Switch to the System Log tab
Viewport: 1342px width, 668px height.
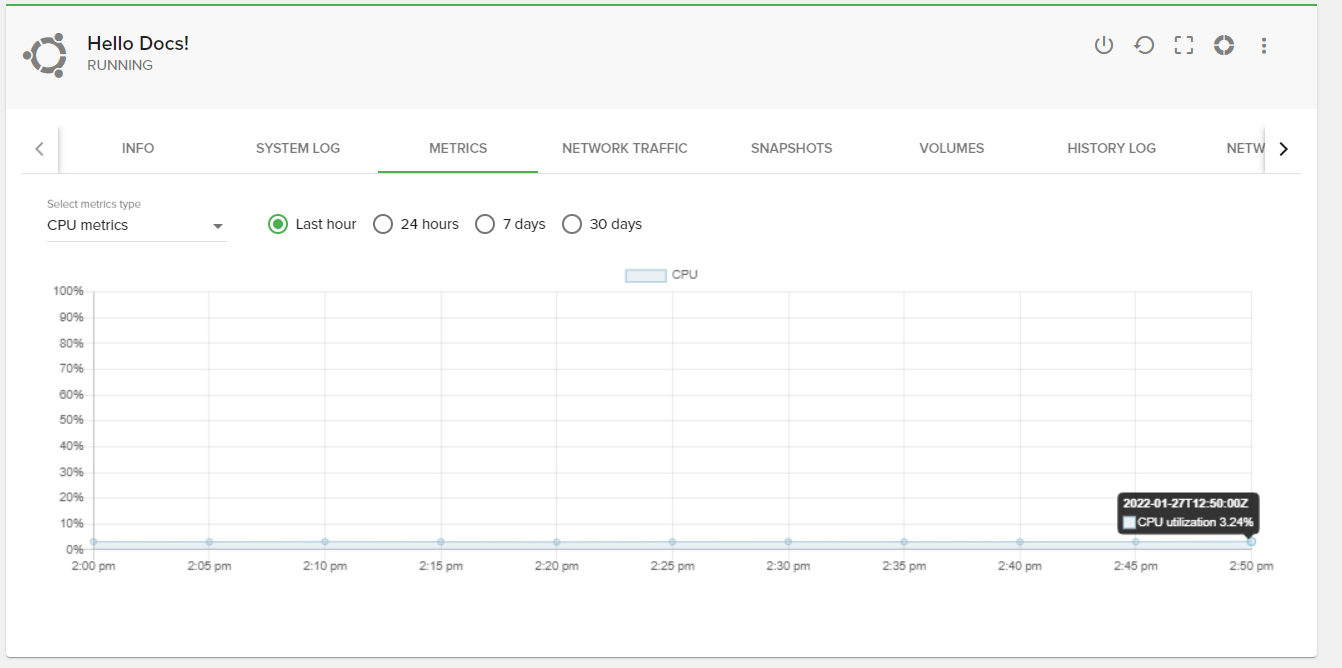tap(298, 148)
